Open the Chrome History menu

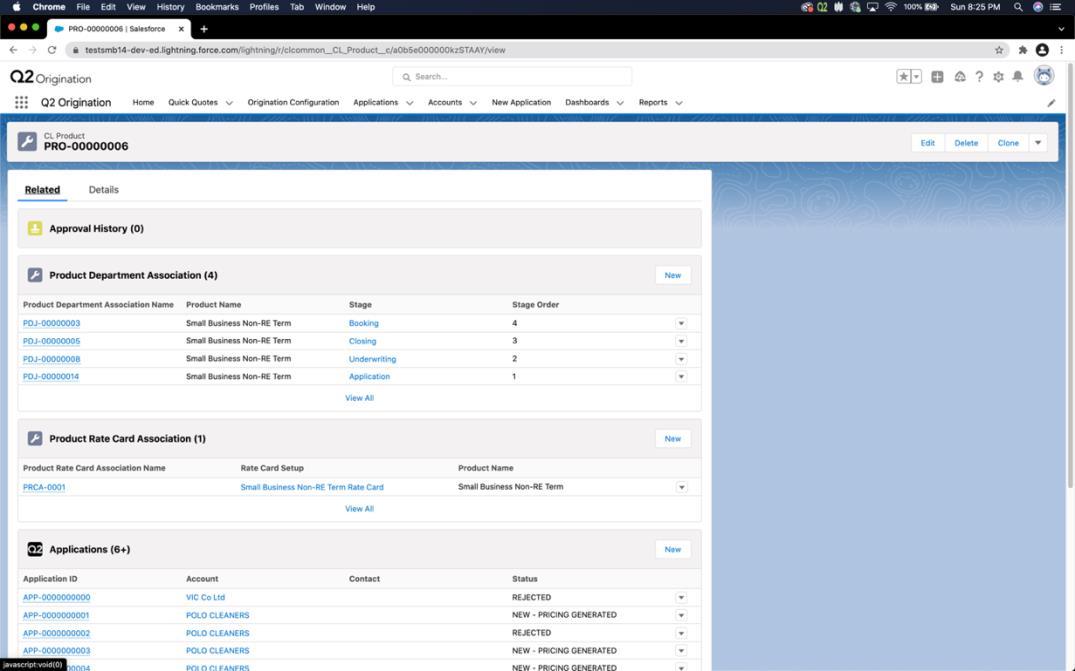pos(170,7)
